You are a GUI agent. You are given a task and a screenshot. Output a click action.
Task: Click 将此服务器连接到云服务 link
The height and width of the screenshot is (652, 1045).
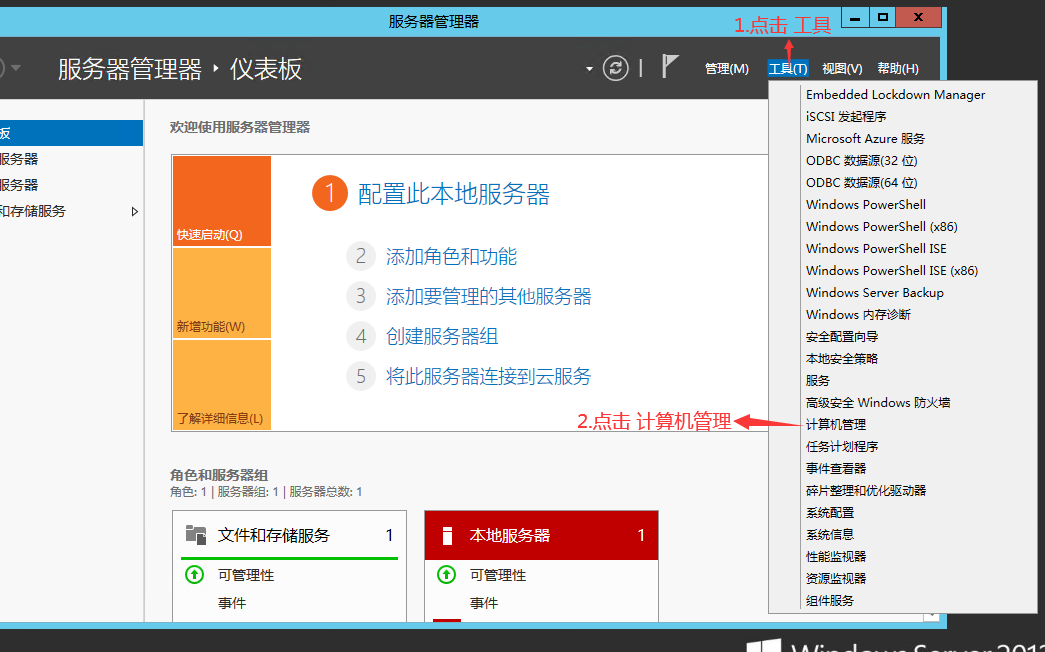tap(488, 377)
